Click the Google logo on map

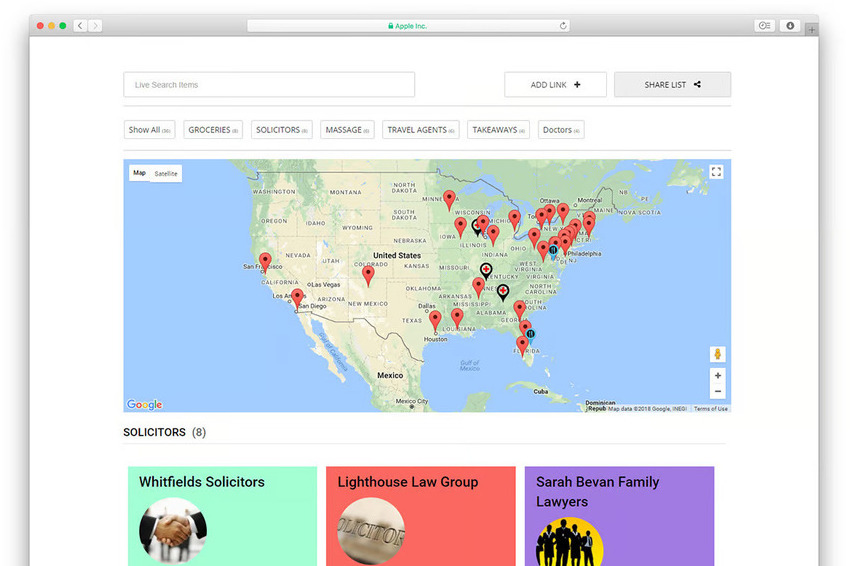pyautogui.click(x=144, y=404)
